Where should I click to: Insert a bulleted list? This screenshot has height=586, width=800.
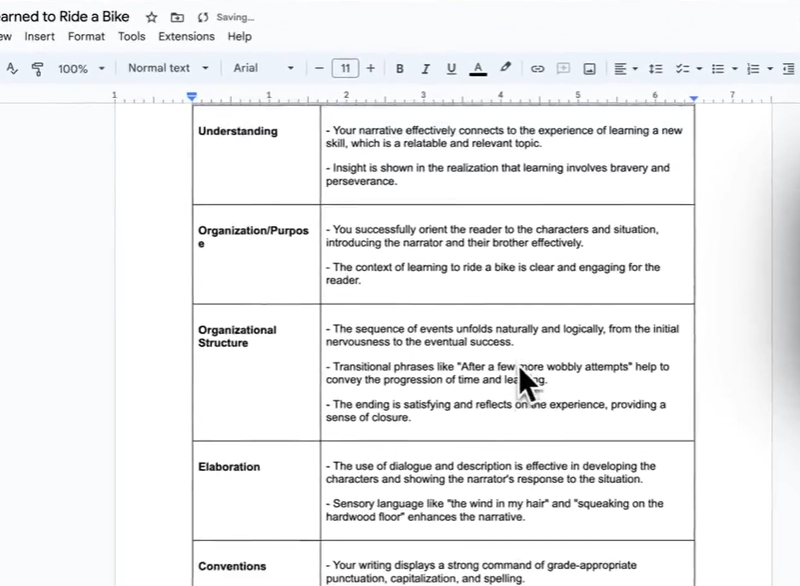[718, 69]
